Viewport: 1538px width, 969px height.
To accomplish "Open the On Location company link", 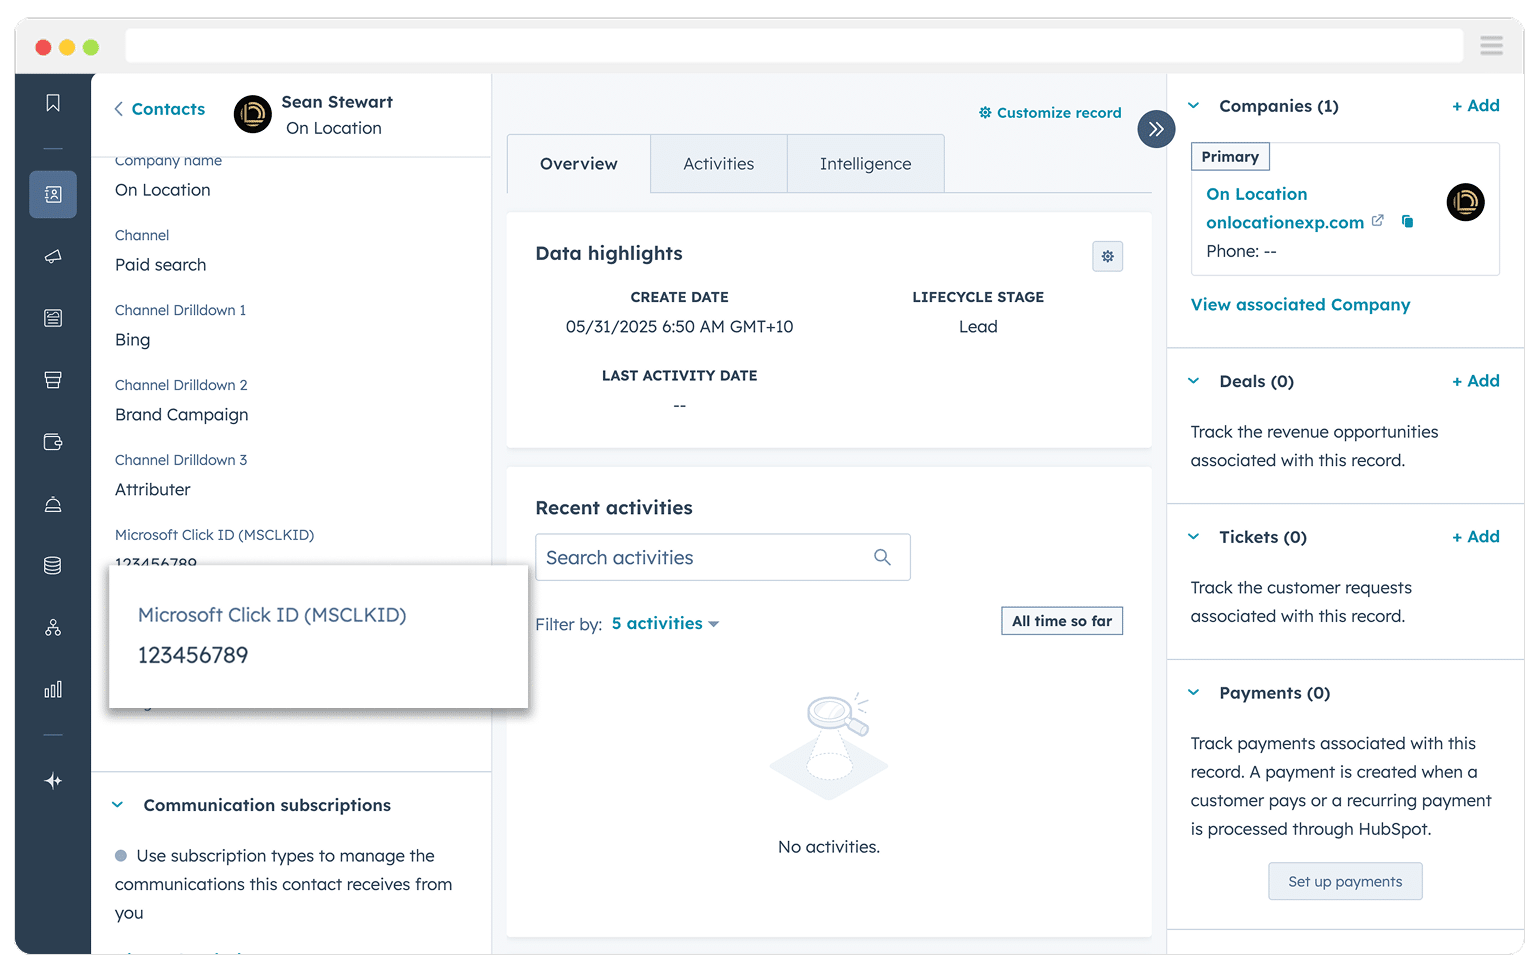I will (x=1257, y=194).
